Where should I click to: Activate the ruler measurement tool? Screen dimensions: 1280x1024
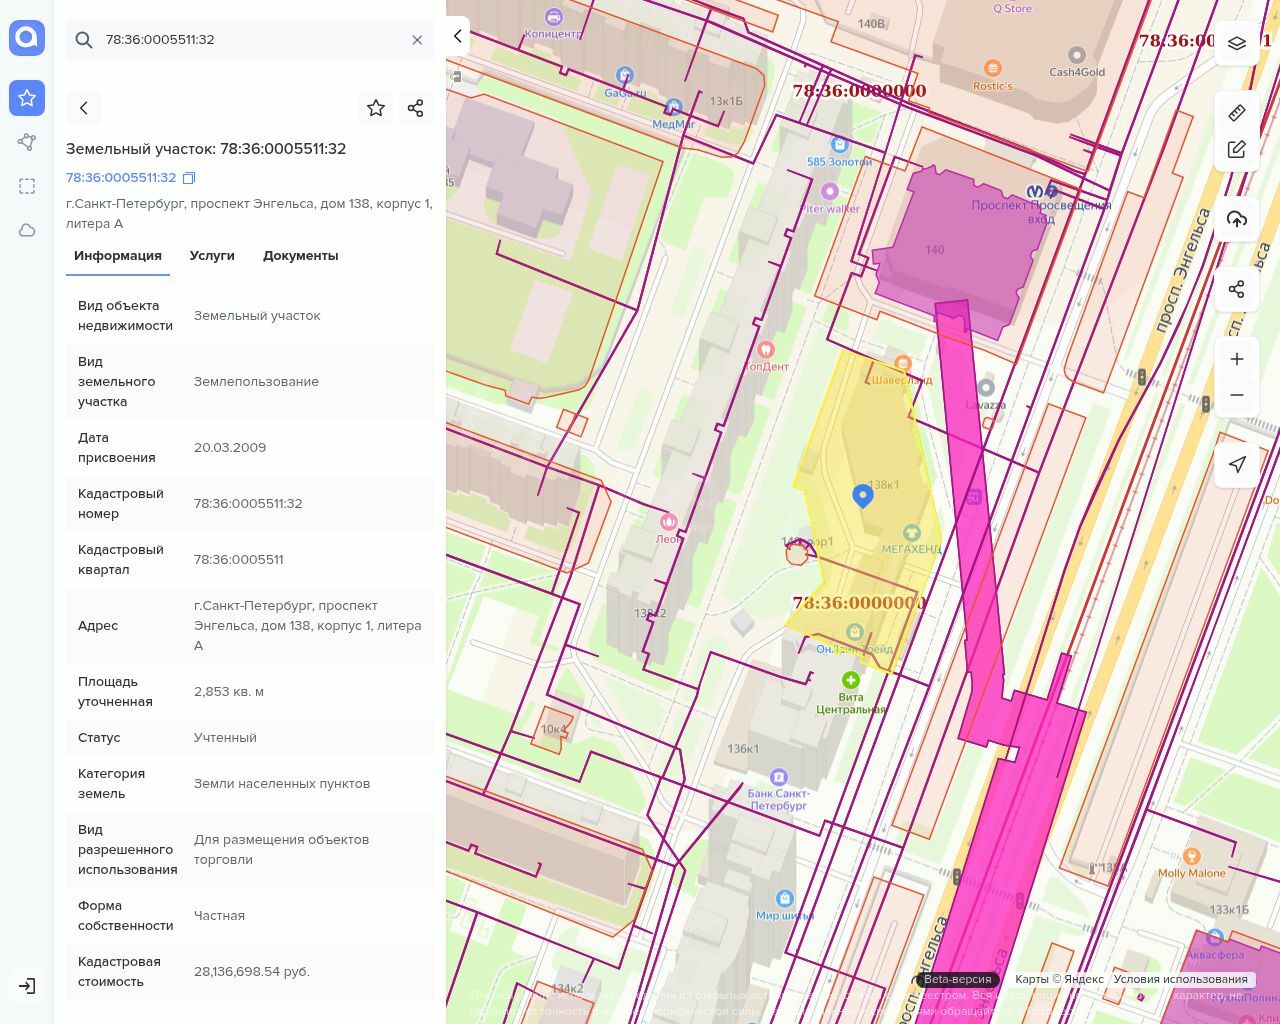(1237, 112)
